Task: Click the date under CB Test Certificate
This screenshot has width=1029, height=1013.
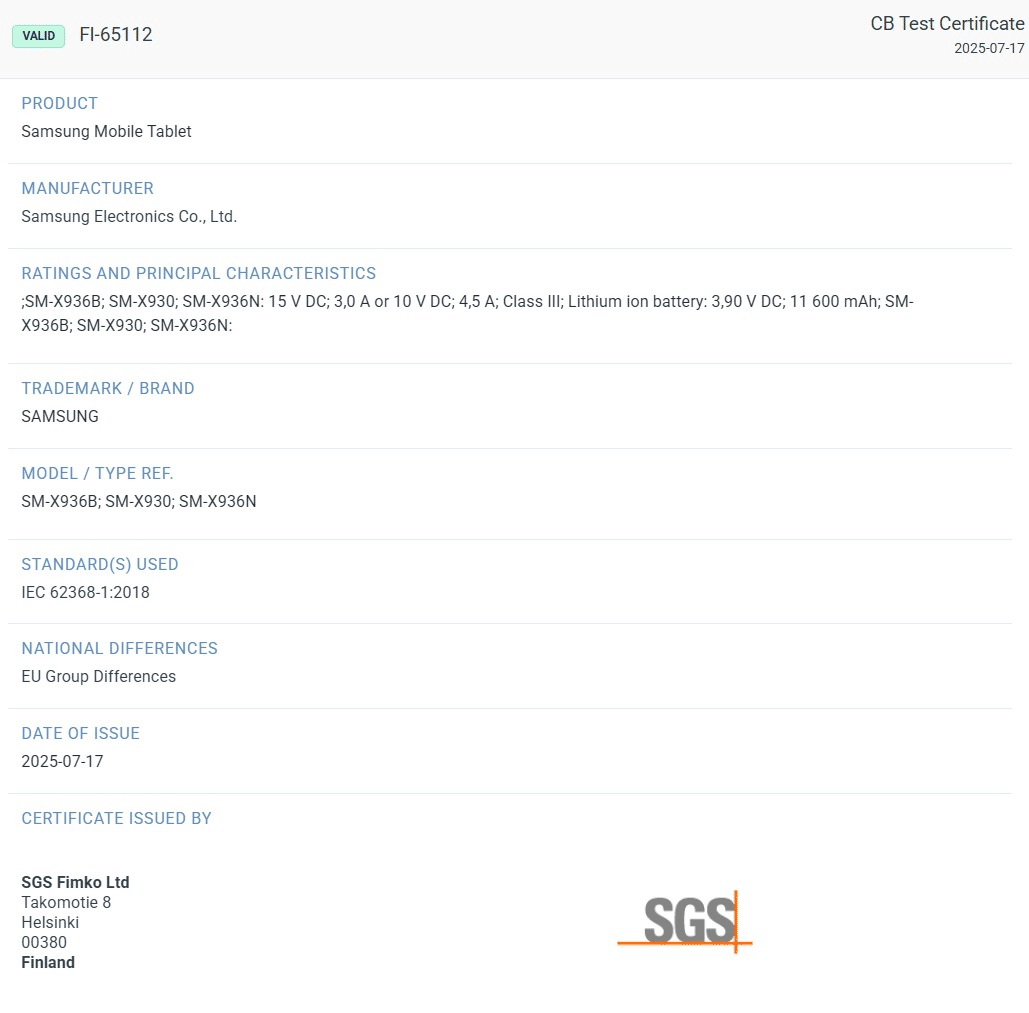Action: click(x=989, y=48)
